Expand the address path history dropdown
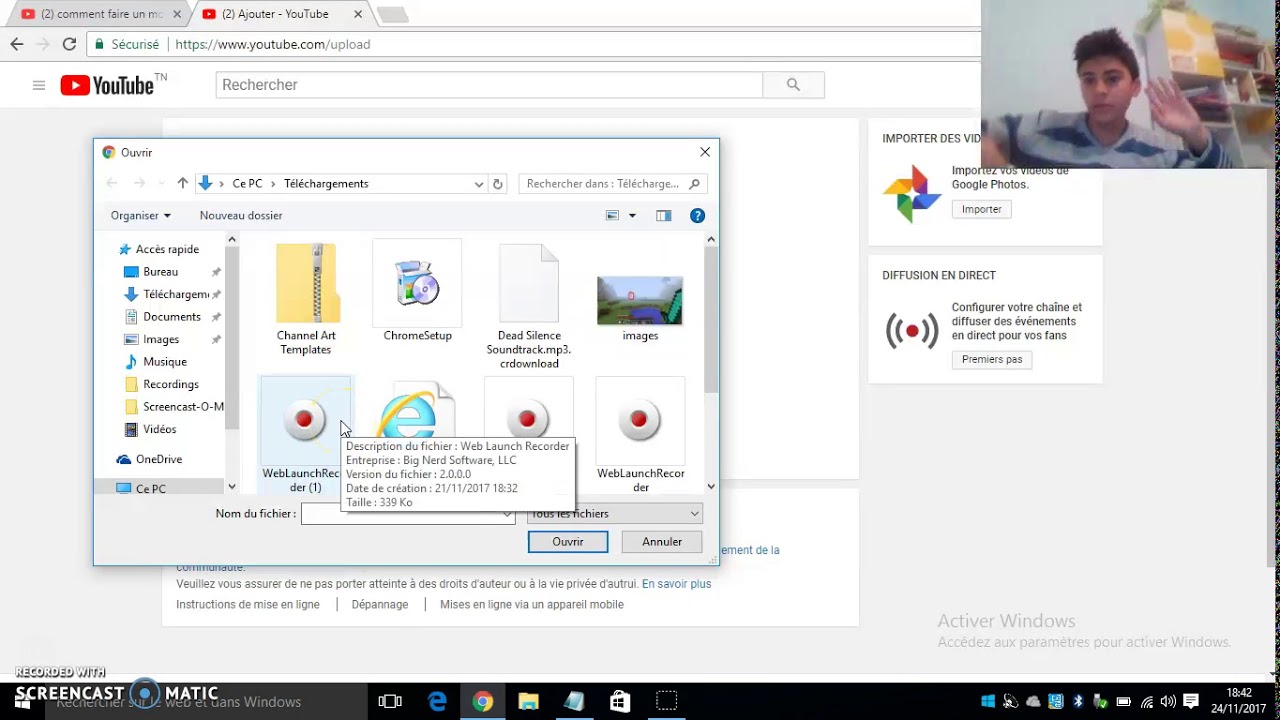Screen dimensions: 1280x720 tap(478, 184)
